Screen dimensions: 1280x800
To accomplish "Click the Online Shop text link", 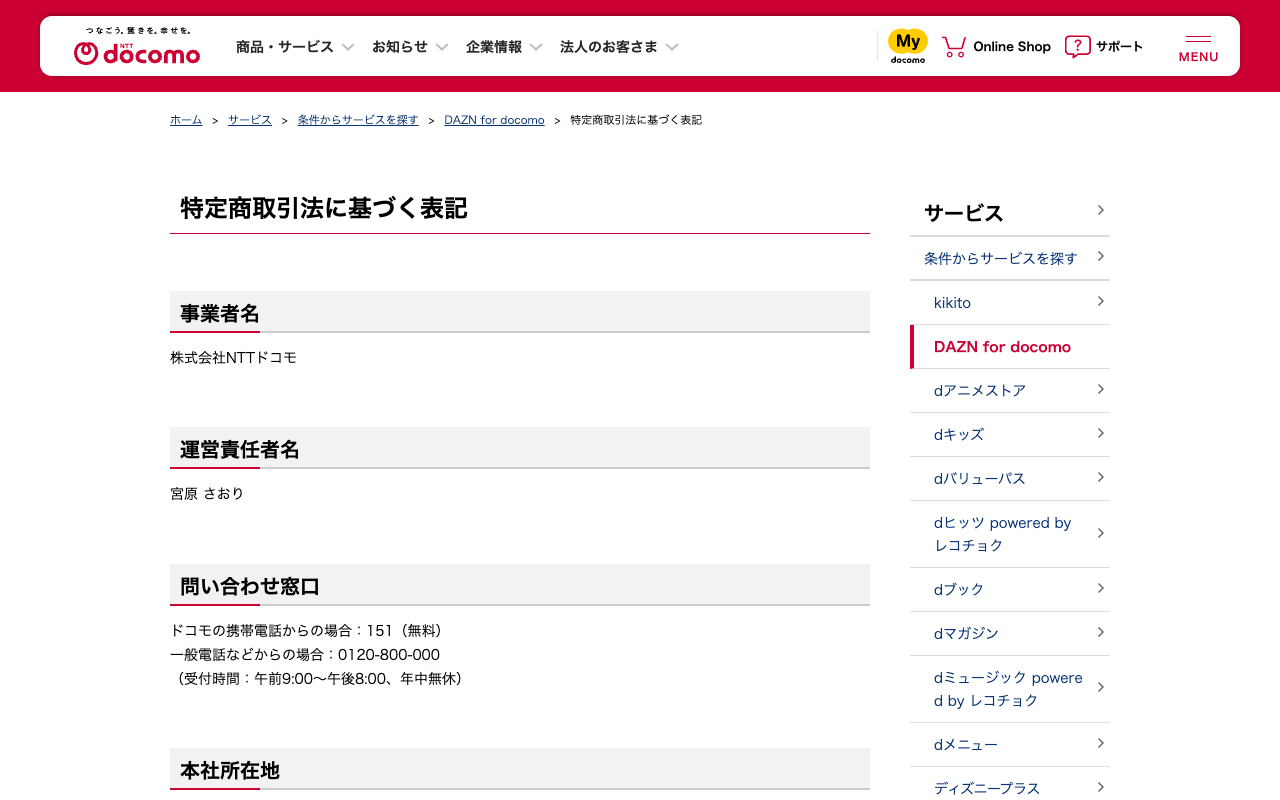I will 1012,47.
